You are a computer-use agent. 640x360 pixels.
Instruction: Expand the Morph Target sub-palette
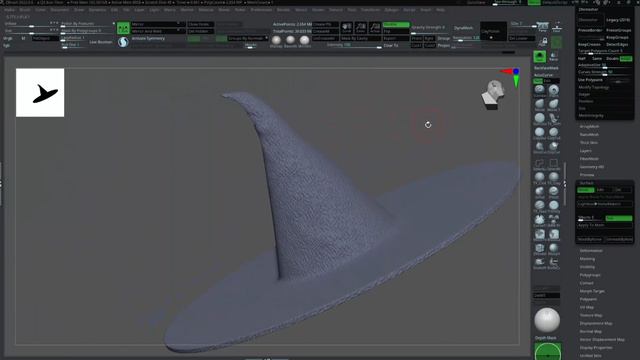[x=592, y=291]
